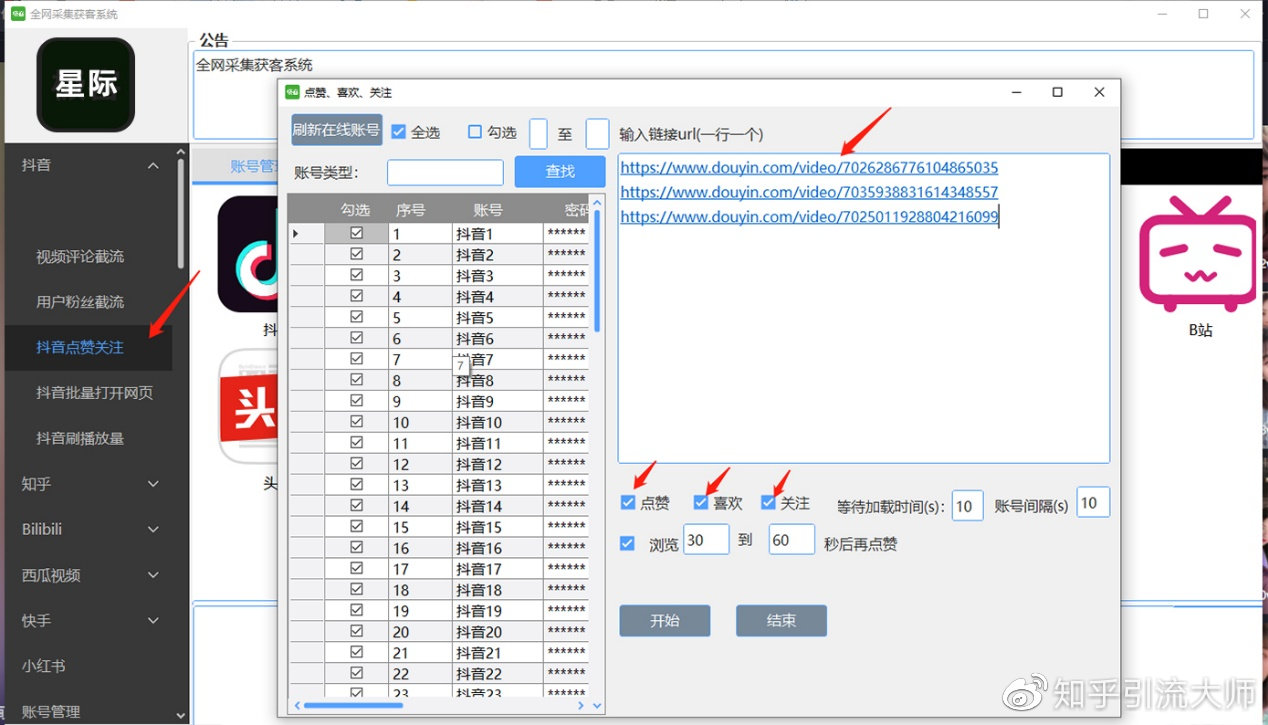Click the red Toutiao 头 icon
The width and height of the screenshot is (1268, 725).
tap(248, 406)
